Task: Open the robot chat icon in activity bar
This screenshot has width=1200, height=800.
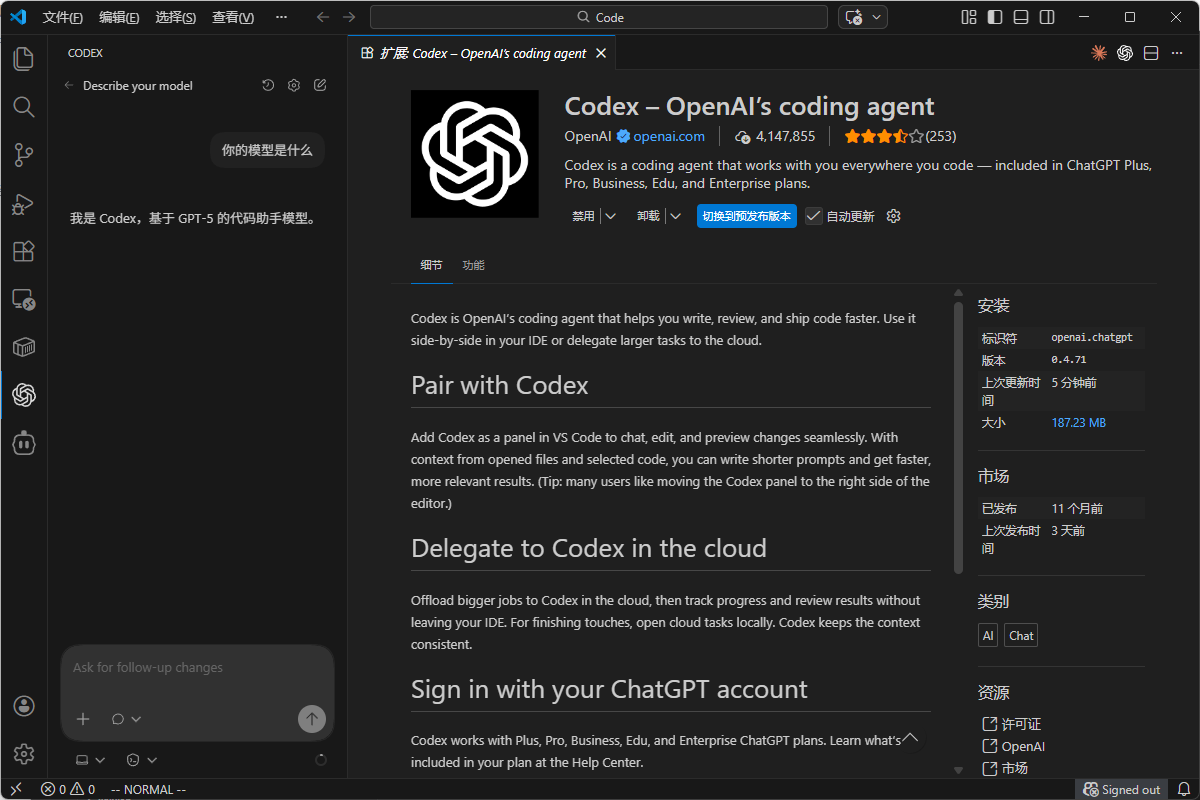Action: (24, 443)
